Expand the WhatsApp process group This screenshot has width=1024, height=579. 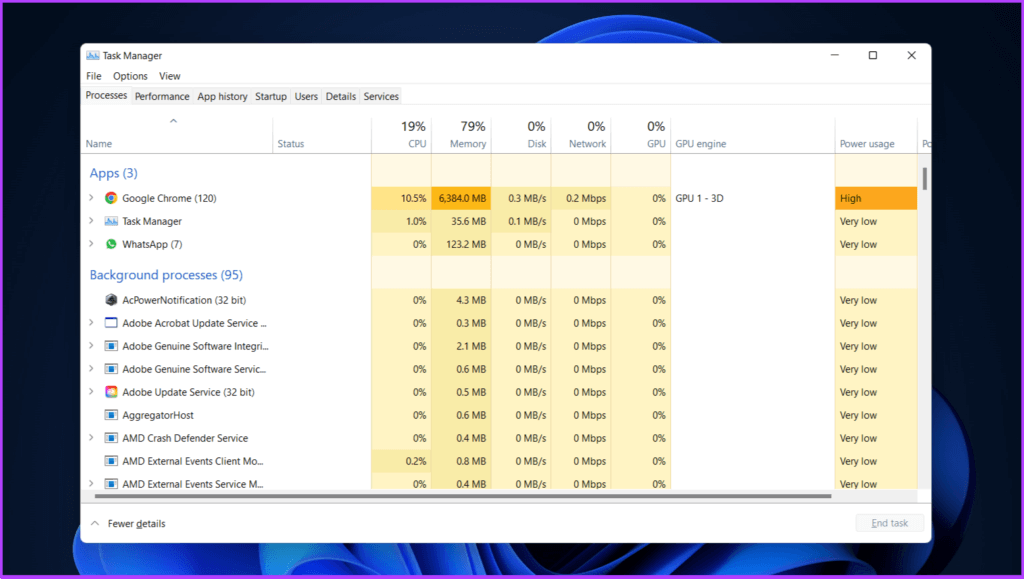coord(91,243)
